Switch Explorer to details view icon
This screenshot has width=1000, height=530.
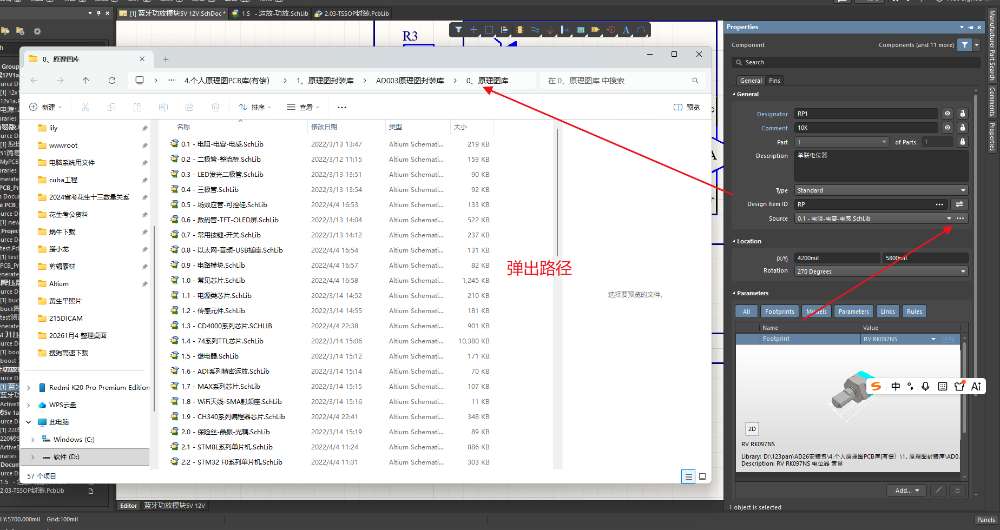click(x=688, y=476)
